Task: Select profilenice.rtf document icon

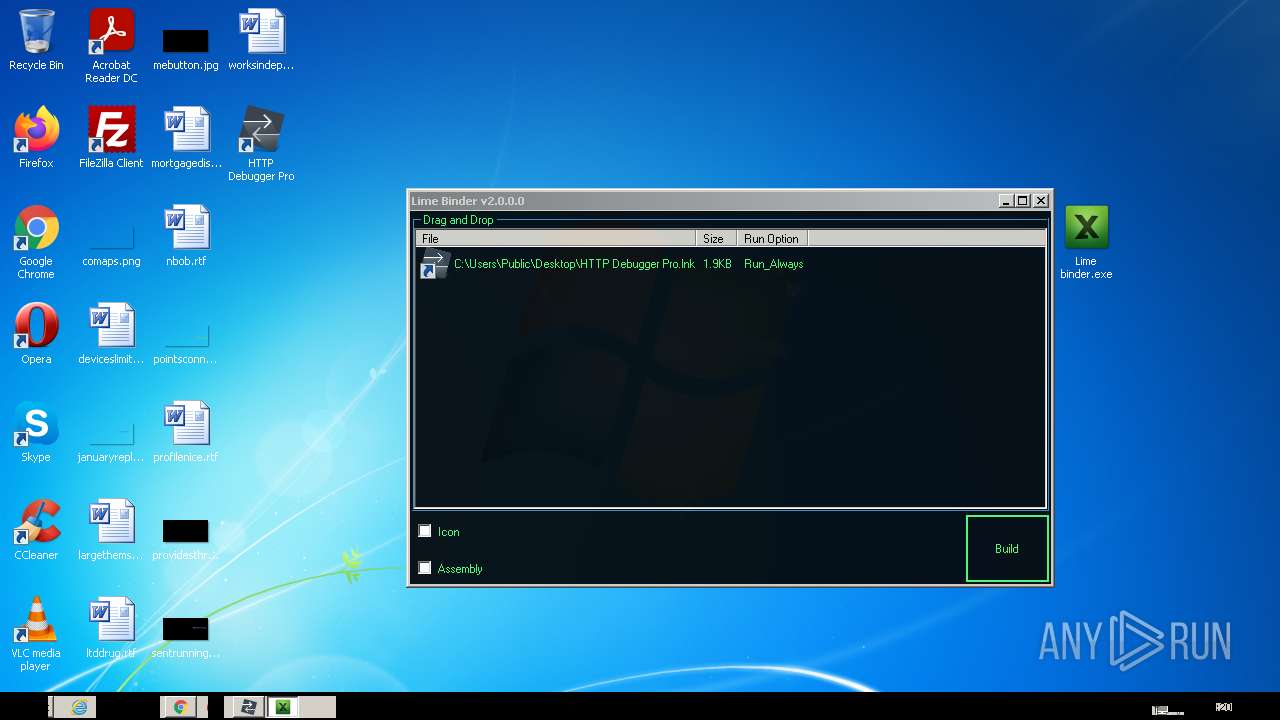Action: 186,432
